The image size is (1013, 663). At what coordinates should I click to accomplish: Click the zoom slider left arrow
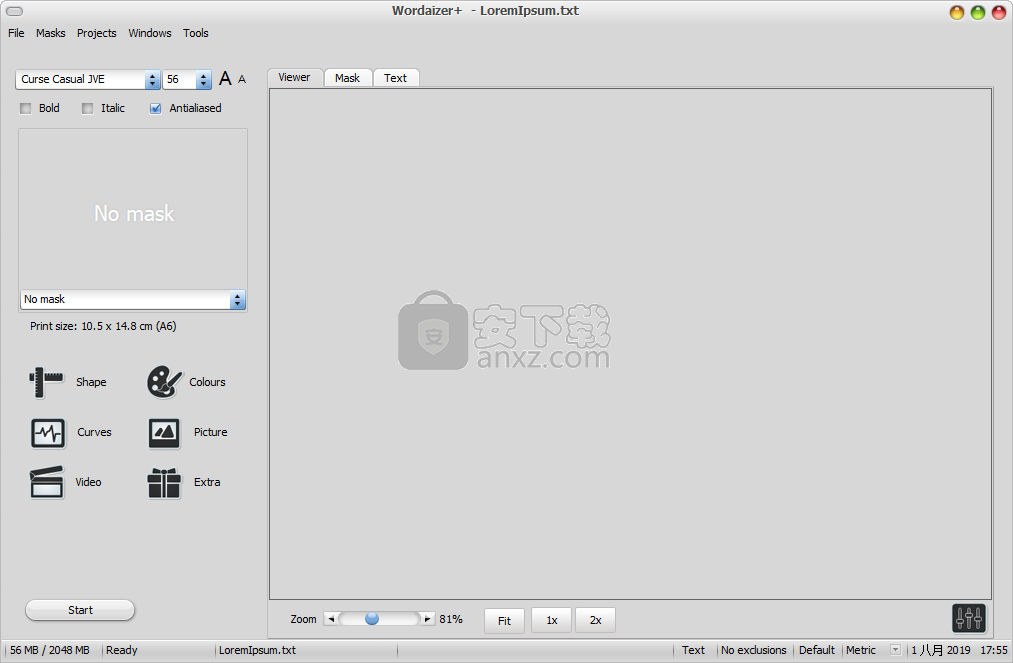pos(331,619)
